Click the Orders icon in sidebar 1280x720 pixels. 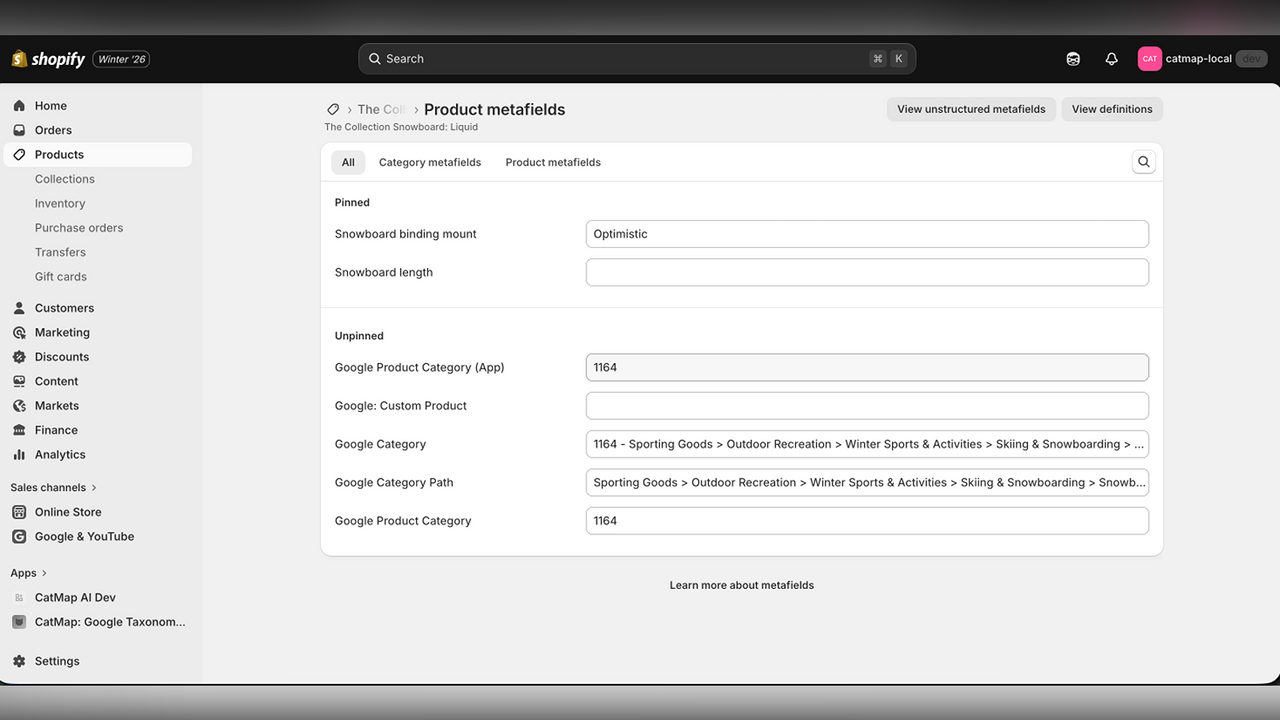pyautogui.click(x=19, y=130)
